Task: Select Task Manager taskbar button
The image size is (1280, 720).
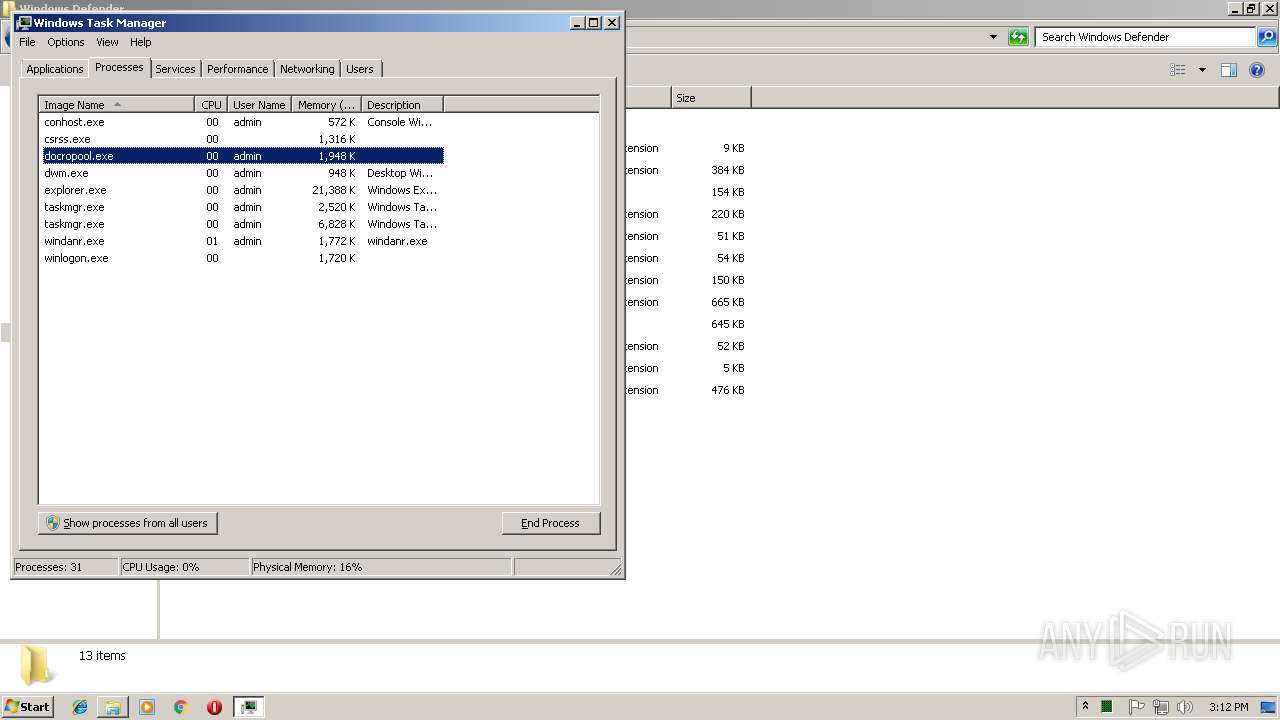Action: tap(248, 707)
